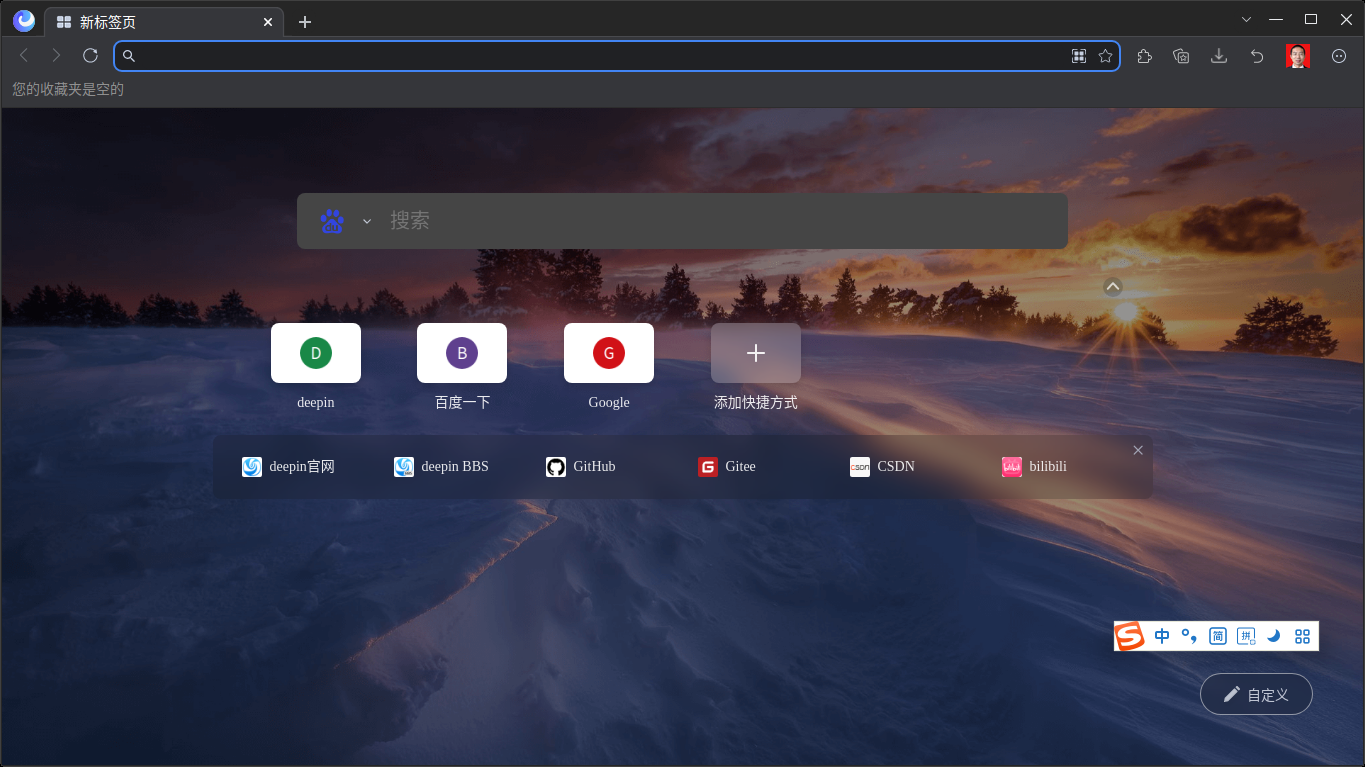Open the browser main menu icon
This screenshot has height=767, width=1365.
coord(1339,56)
